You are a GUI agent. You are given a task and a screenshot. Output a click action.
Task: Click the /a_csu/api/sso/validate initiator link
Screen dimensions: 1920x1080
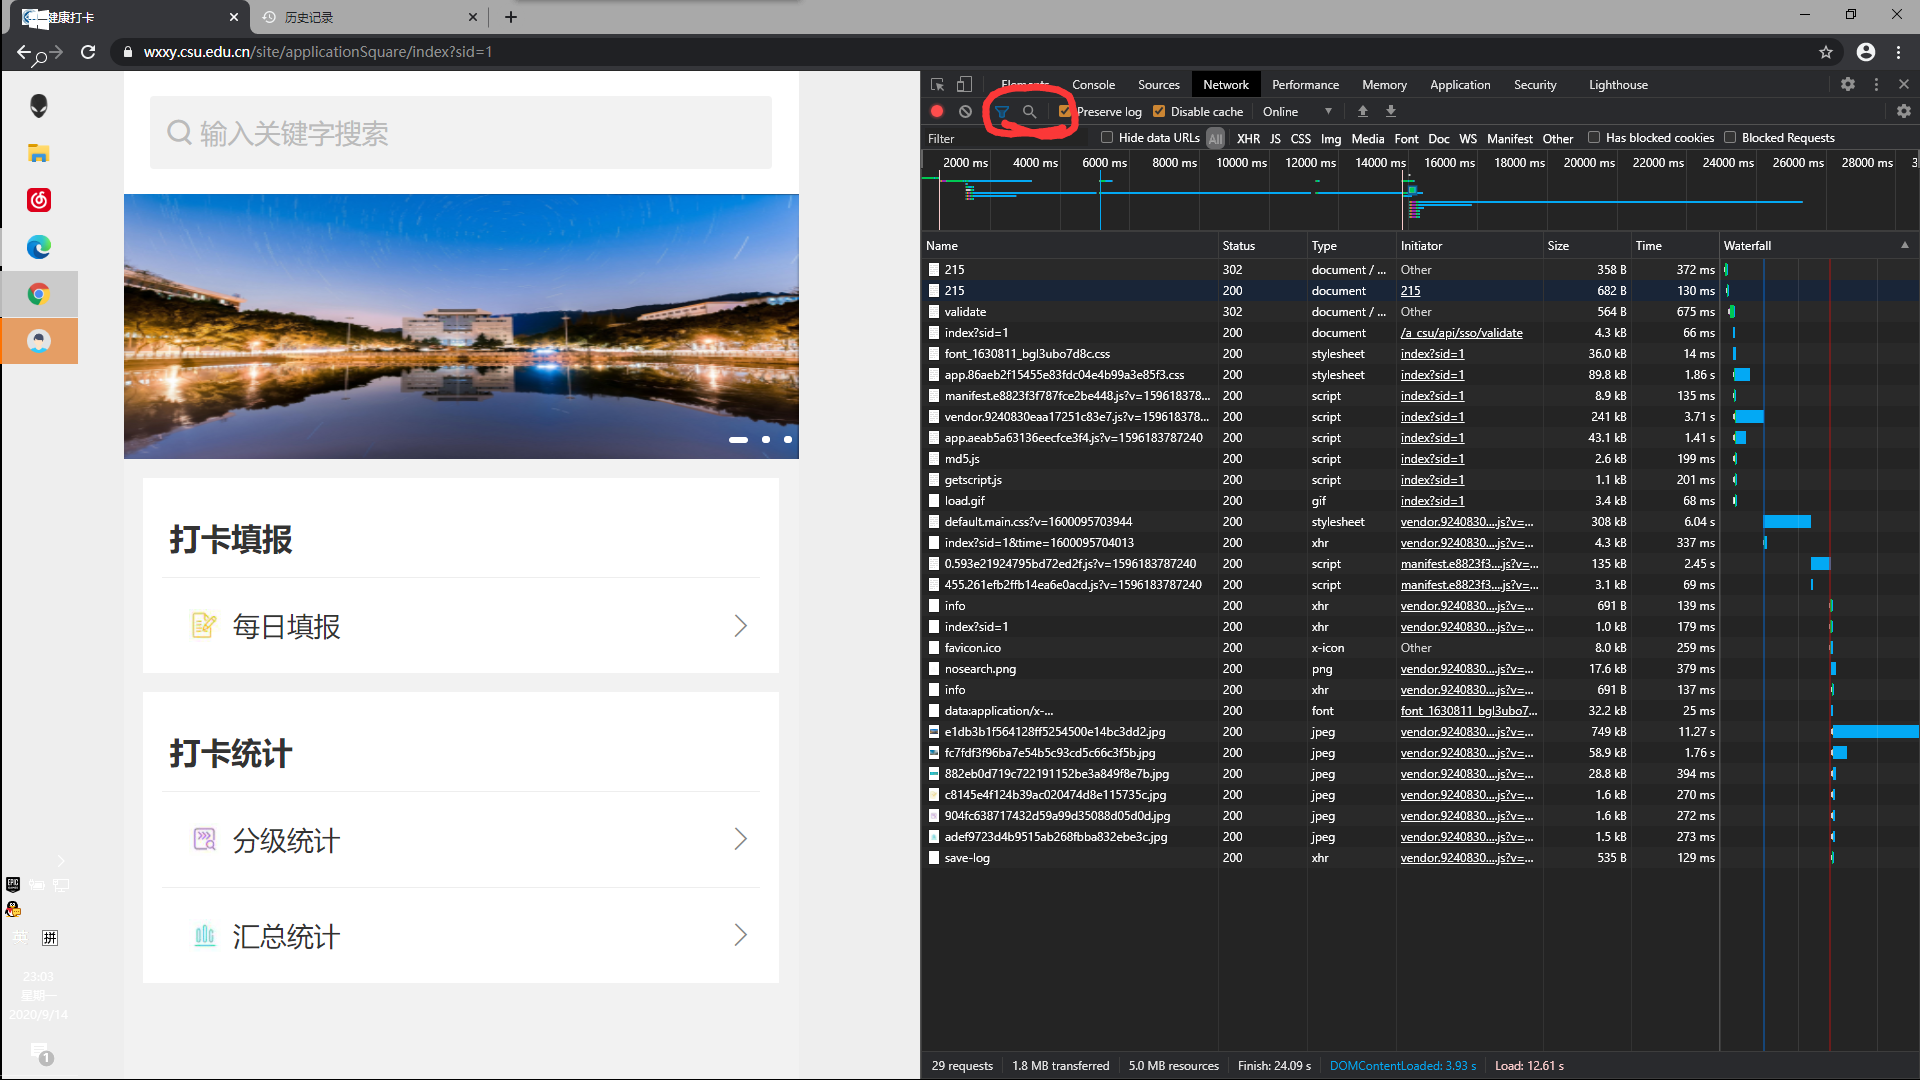click(x=1461, y=333)
